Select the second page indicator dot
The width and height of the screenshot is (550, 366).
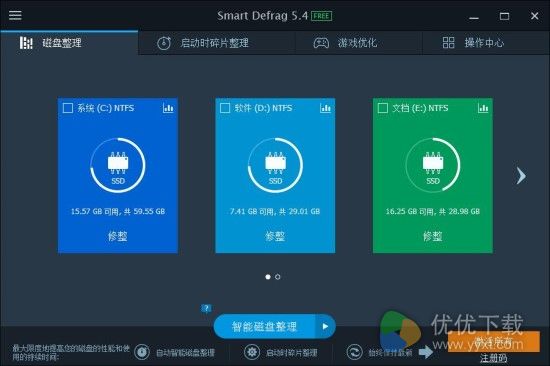click(x=278, y=277)
